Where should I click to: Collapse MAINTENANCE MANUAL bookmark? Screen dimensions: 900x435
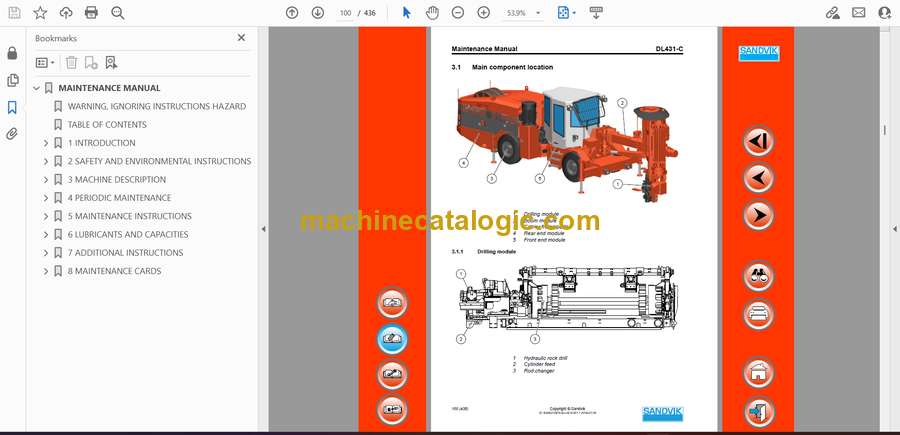tap(37, 88)
